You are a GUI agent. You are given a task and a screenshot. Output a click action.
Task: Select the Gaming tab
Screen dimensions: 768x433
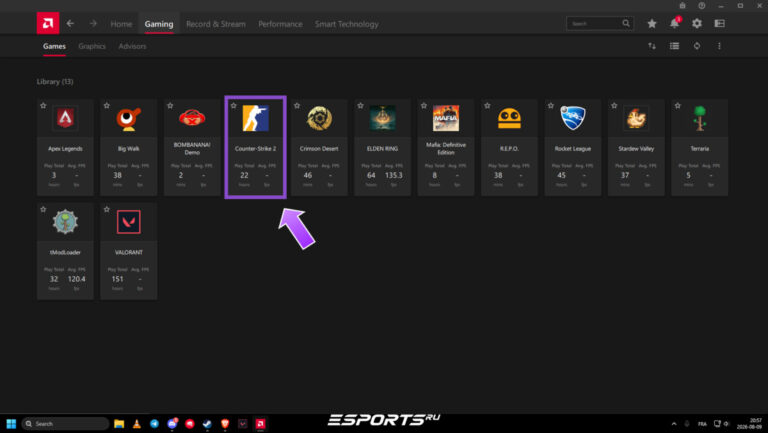[159, 24]
